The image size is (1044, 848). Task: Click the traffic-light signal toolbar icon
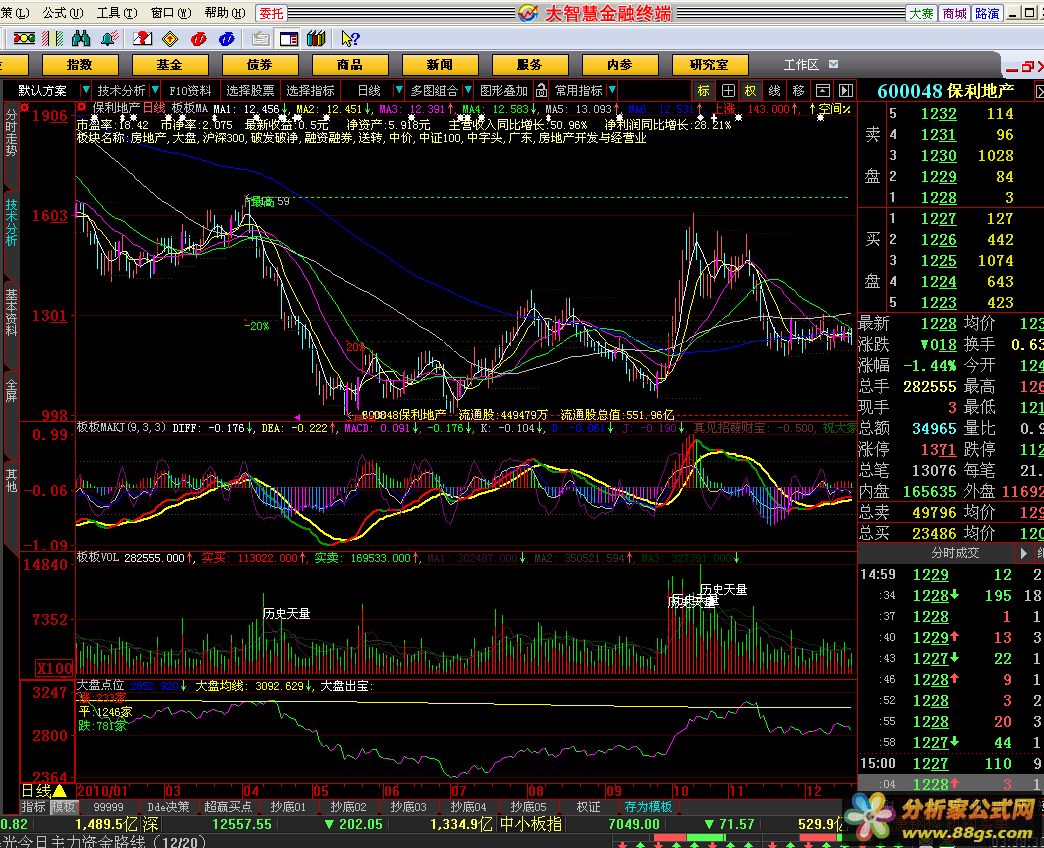click(24, 39)
